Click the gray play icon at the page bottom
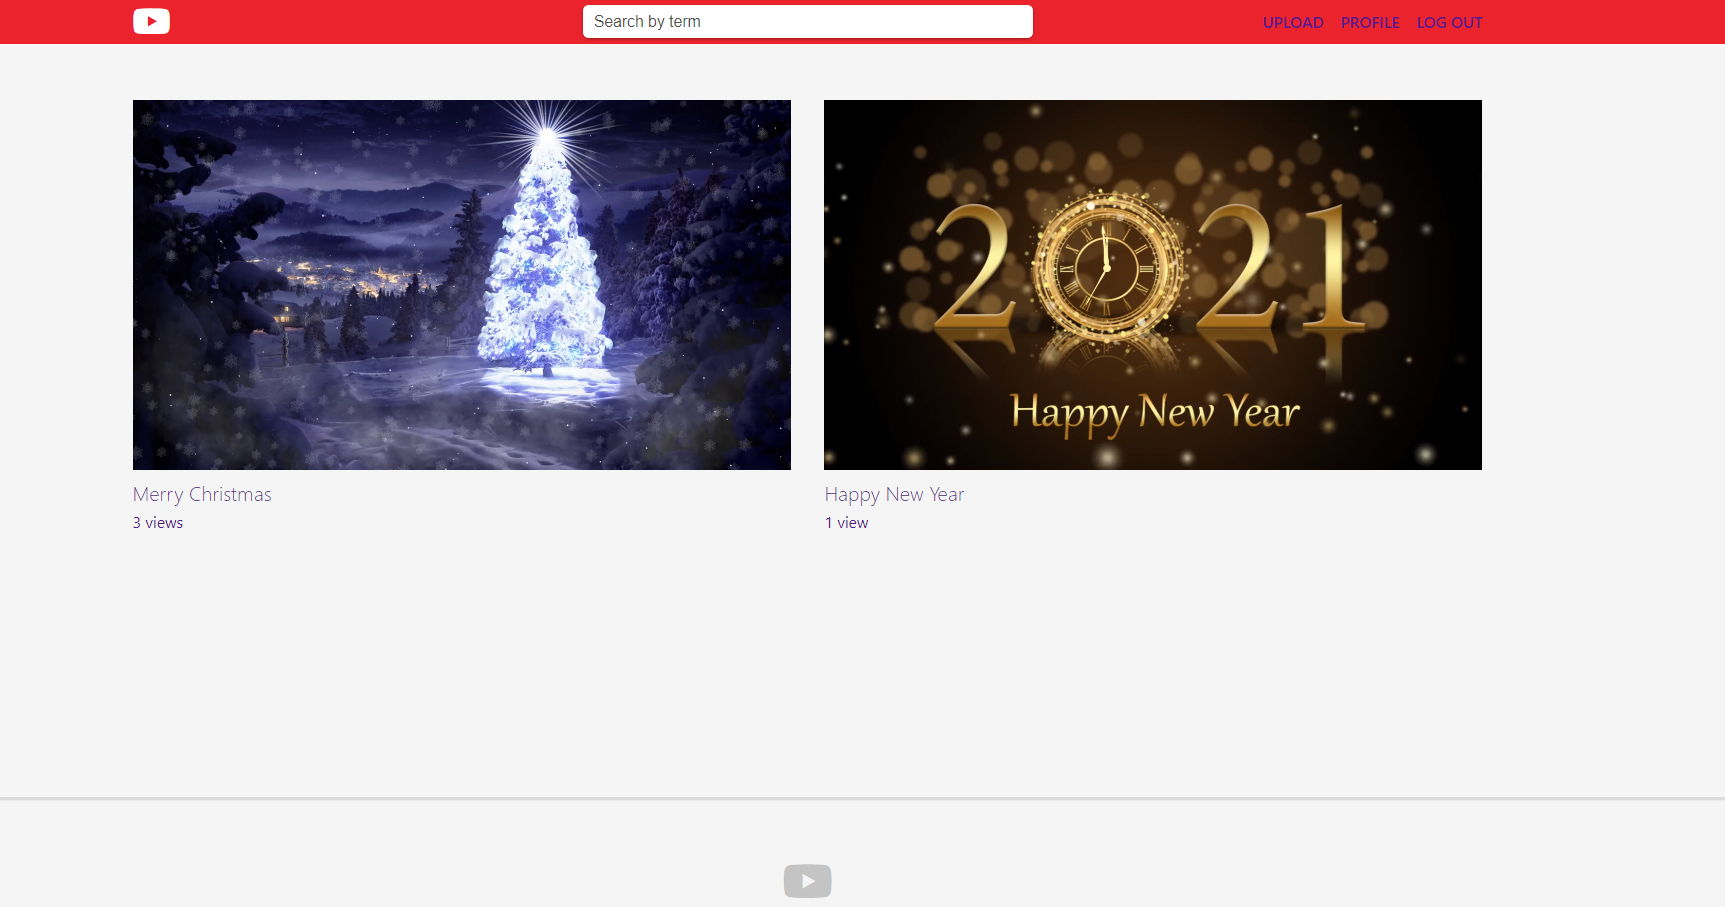This screenshot has width=1725, height=907. [x=807, y=881]
